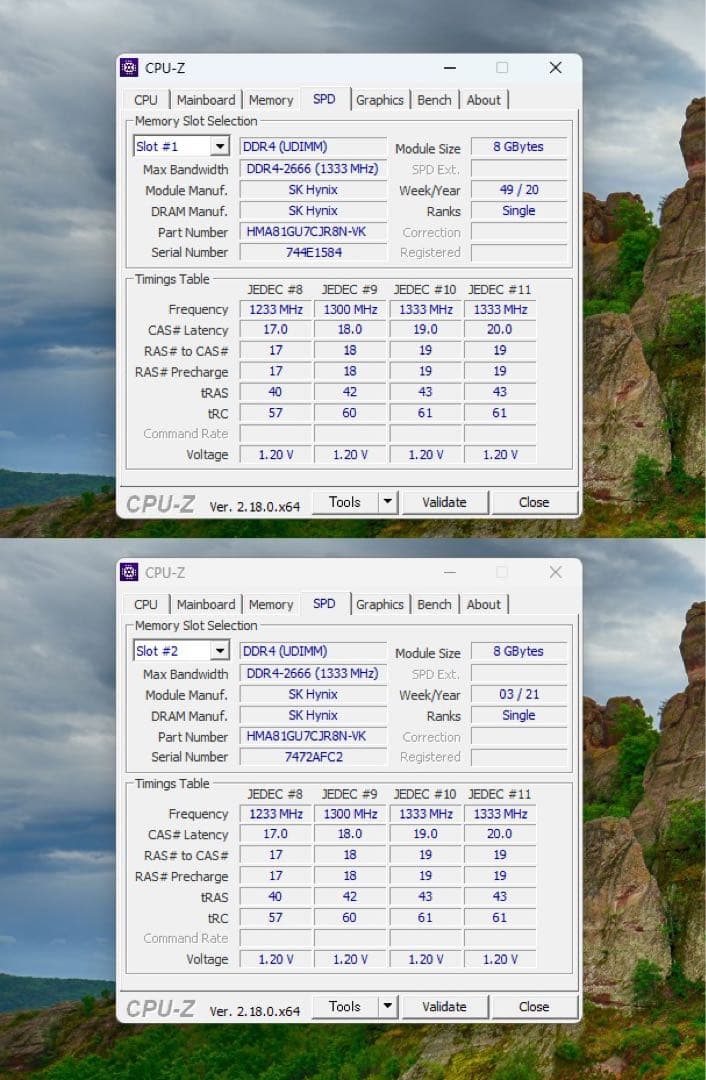Click Max Bandwidth DDR4-2666 value in Slot #2 window

point(313,672)
